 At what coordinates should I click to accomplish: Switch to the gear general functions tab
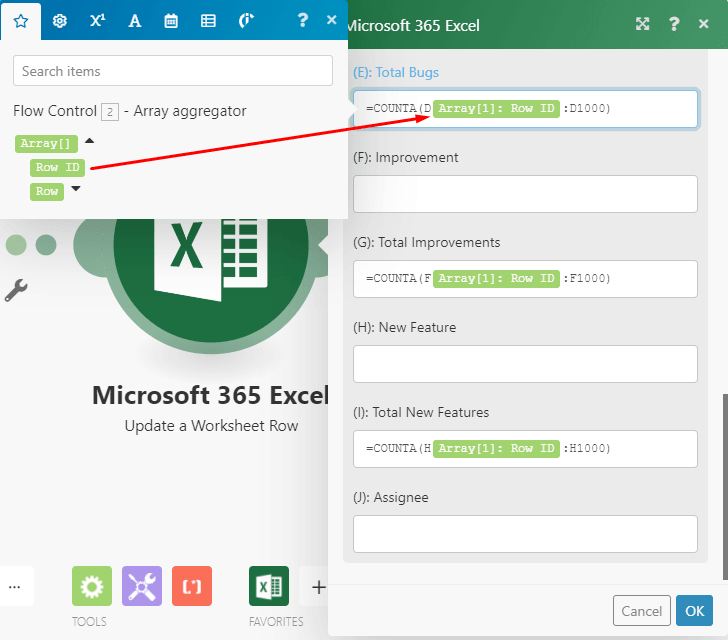point(59,20)
